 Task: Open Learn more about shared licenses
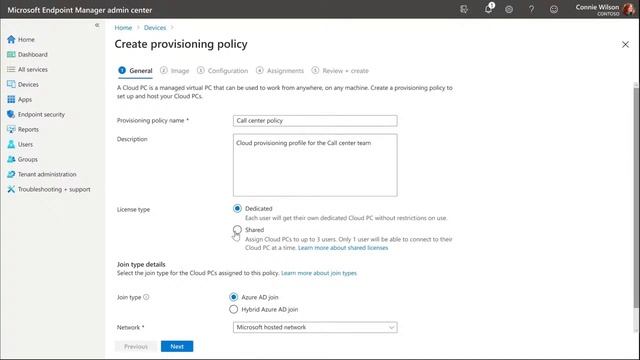pos(343,248)
